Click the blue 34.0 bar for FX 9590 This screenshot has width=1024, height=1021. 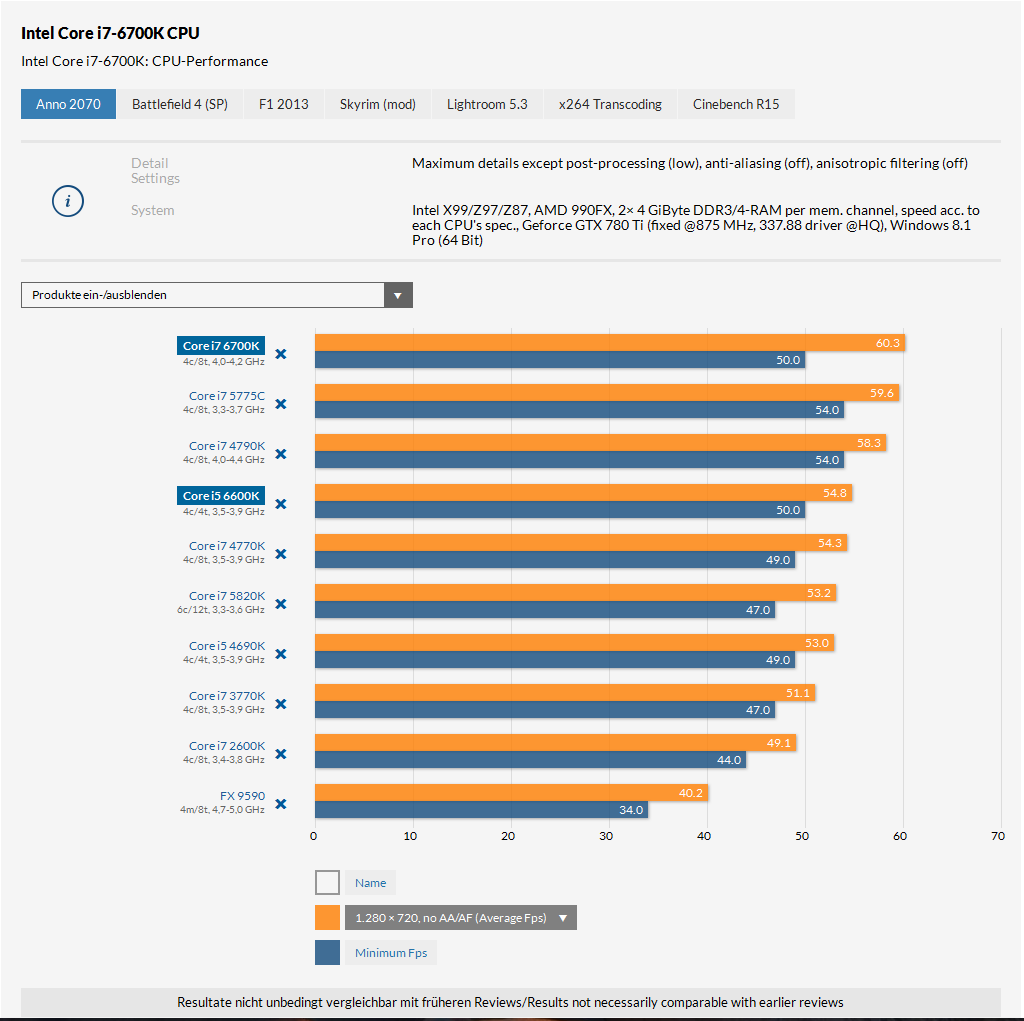point(481,809)
